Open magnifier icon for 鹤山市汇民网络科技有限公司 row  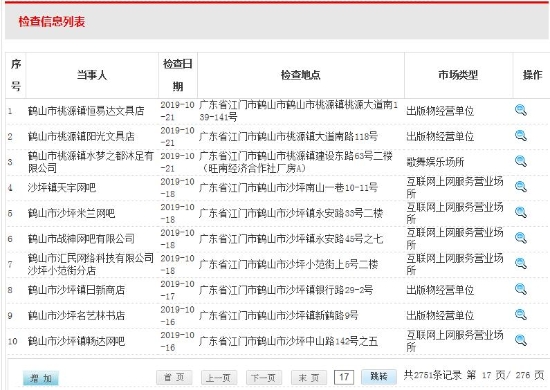[521, 263]
